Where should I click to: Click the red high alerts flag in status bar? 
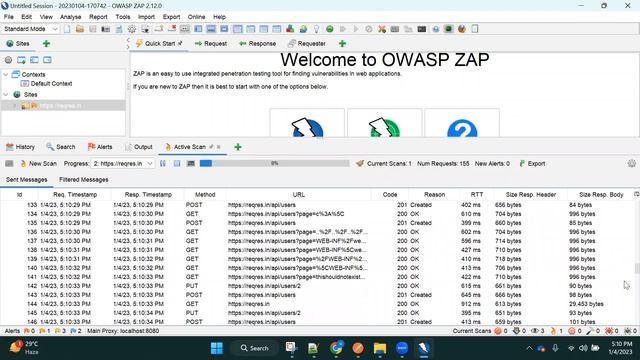click(27, 331)
